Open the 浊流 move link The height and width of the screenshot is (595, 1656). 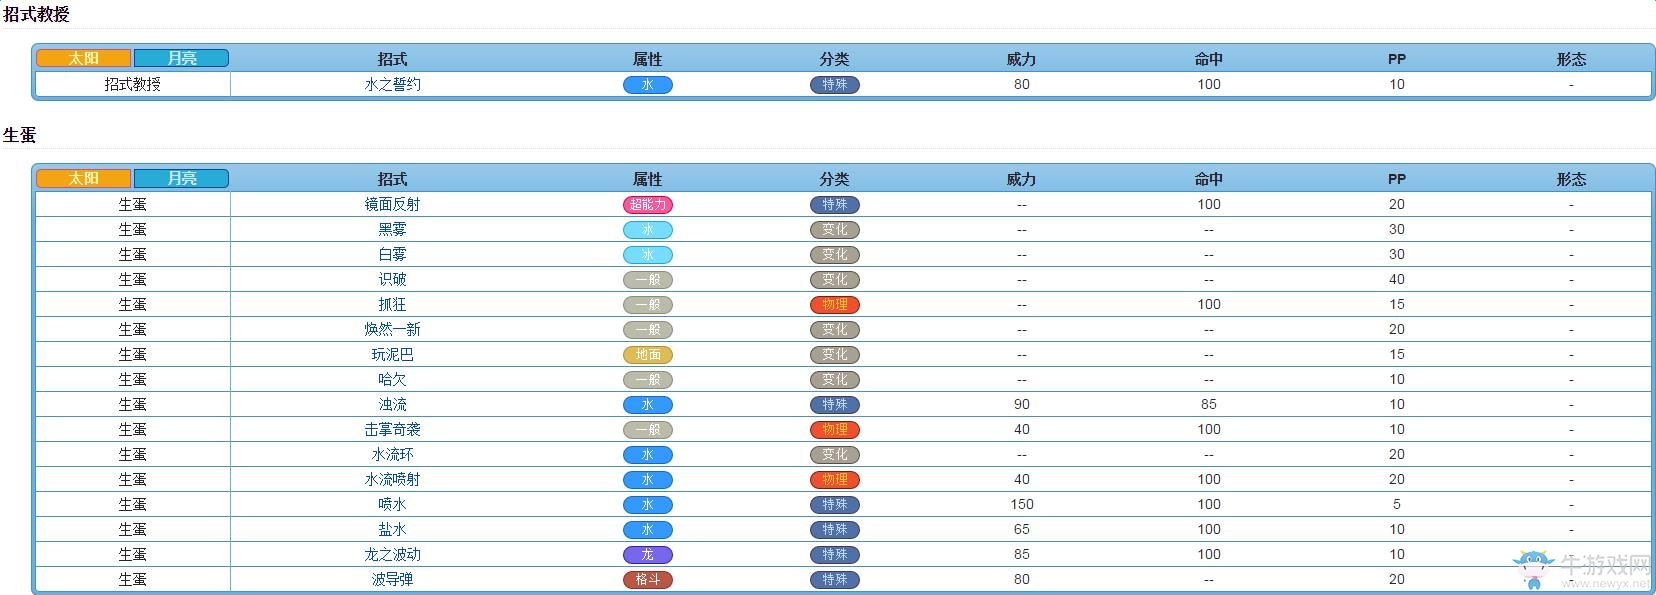392,404
